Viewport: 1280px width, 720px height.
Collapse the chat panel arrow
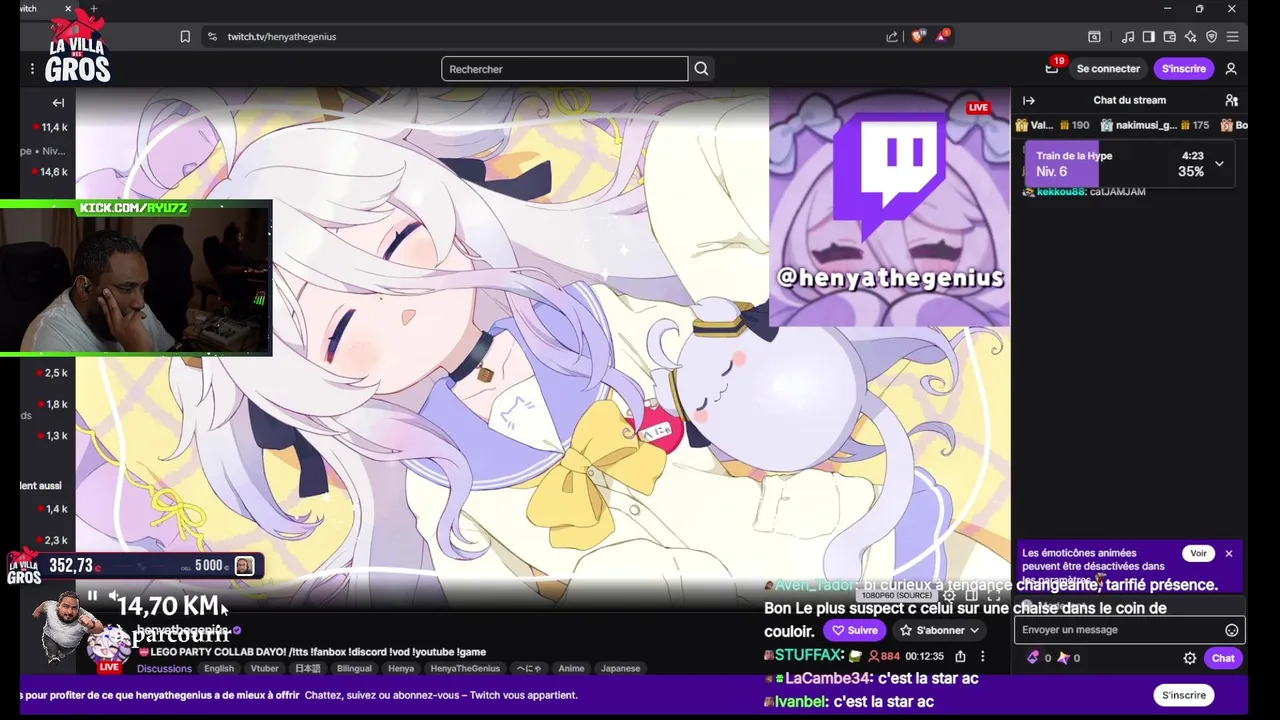coord(1029,100)
